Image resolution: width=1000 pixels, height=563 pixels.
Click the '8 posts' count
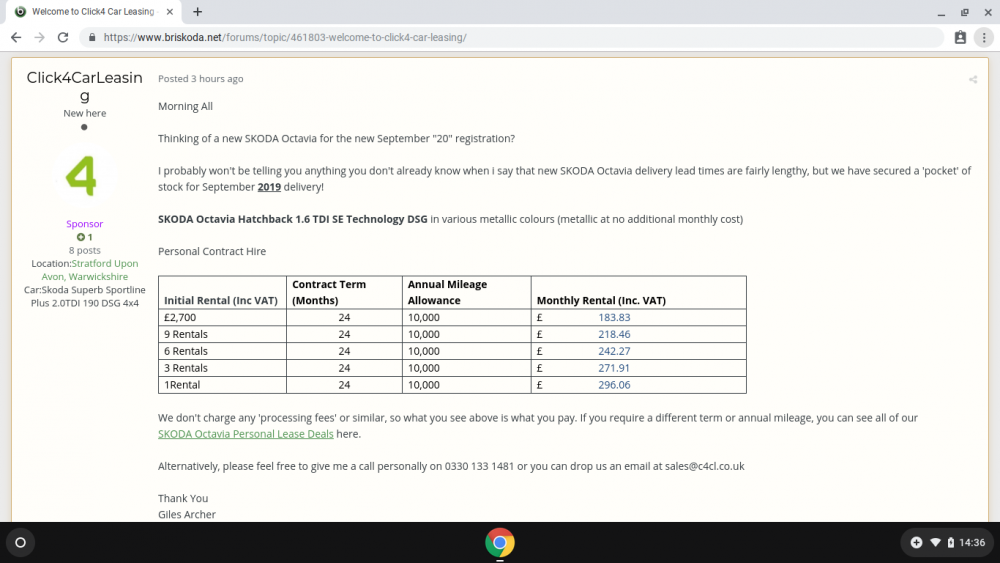click(x=84, y=251)
